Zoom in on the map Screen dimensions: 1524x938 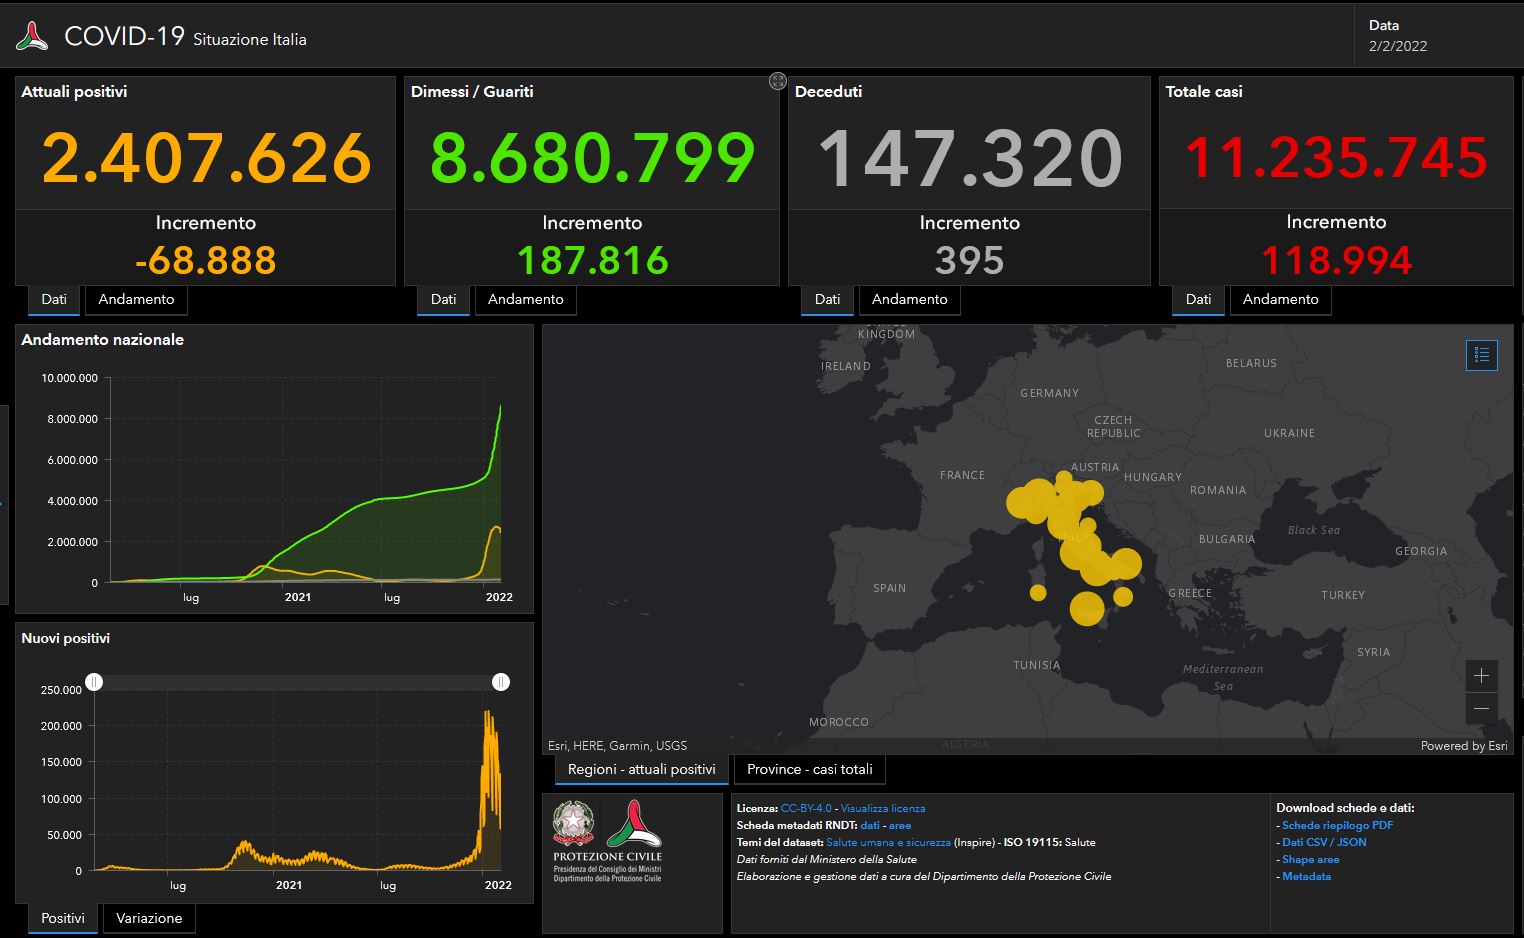pos(1481,676)
